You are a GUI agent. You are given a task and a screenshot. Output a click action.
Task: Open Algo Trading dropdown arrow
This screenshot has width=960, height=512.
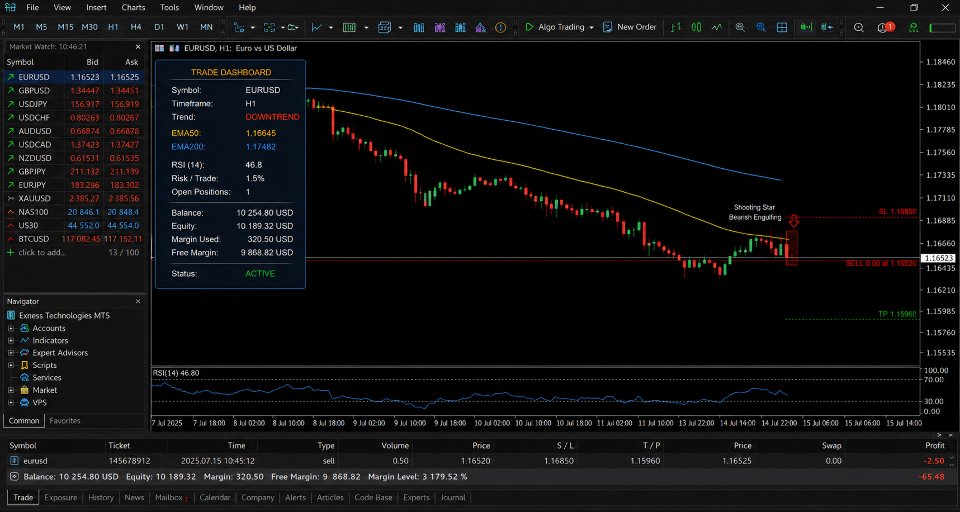click(591, 28)
